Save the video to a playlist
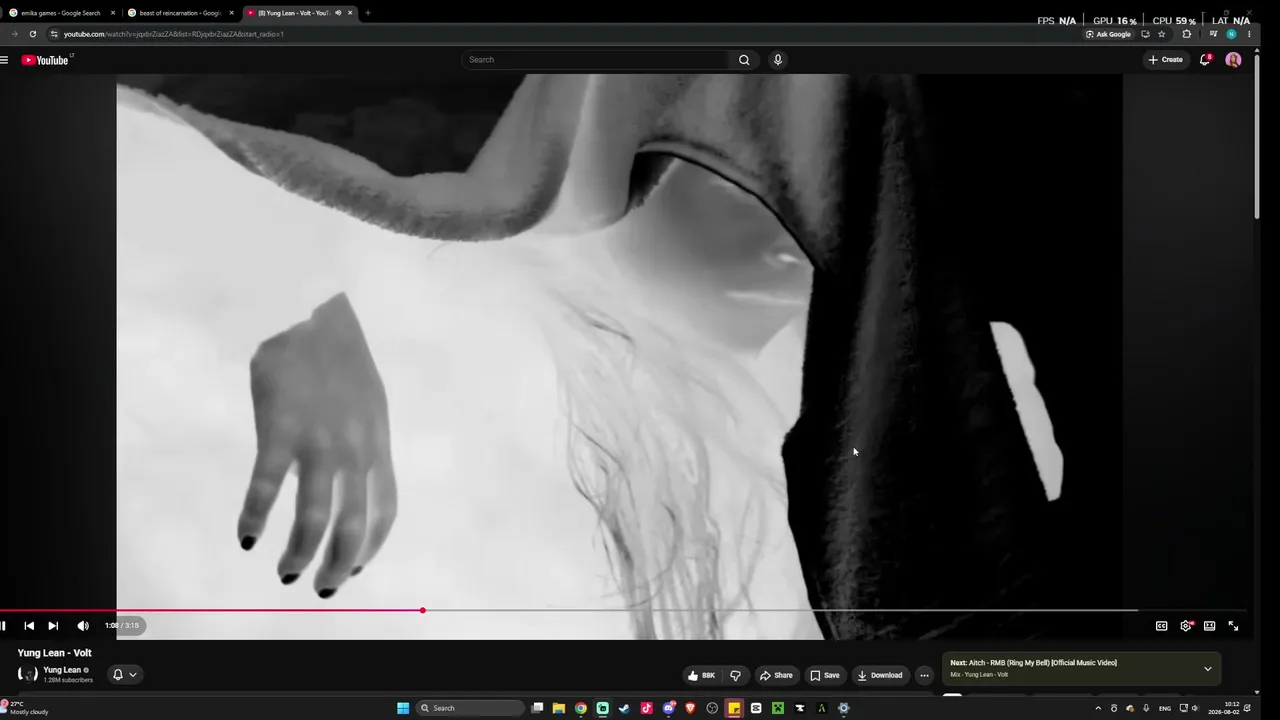This screenshot has width=1280, height=720. [x=825, y=675]
